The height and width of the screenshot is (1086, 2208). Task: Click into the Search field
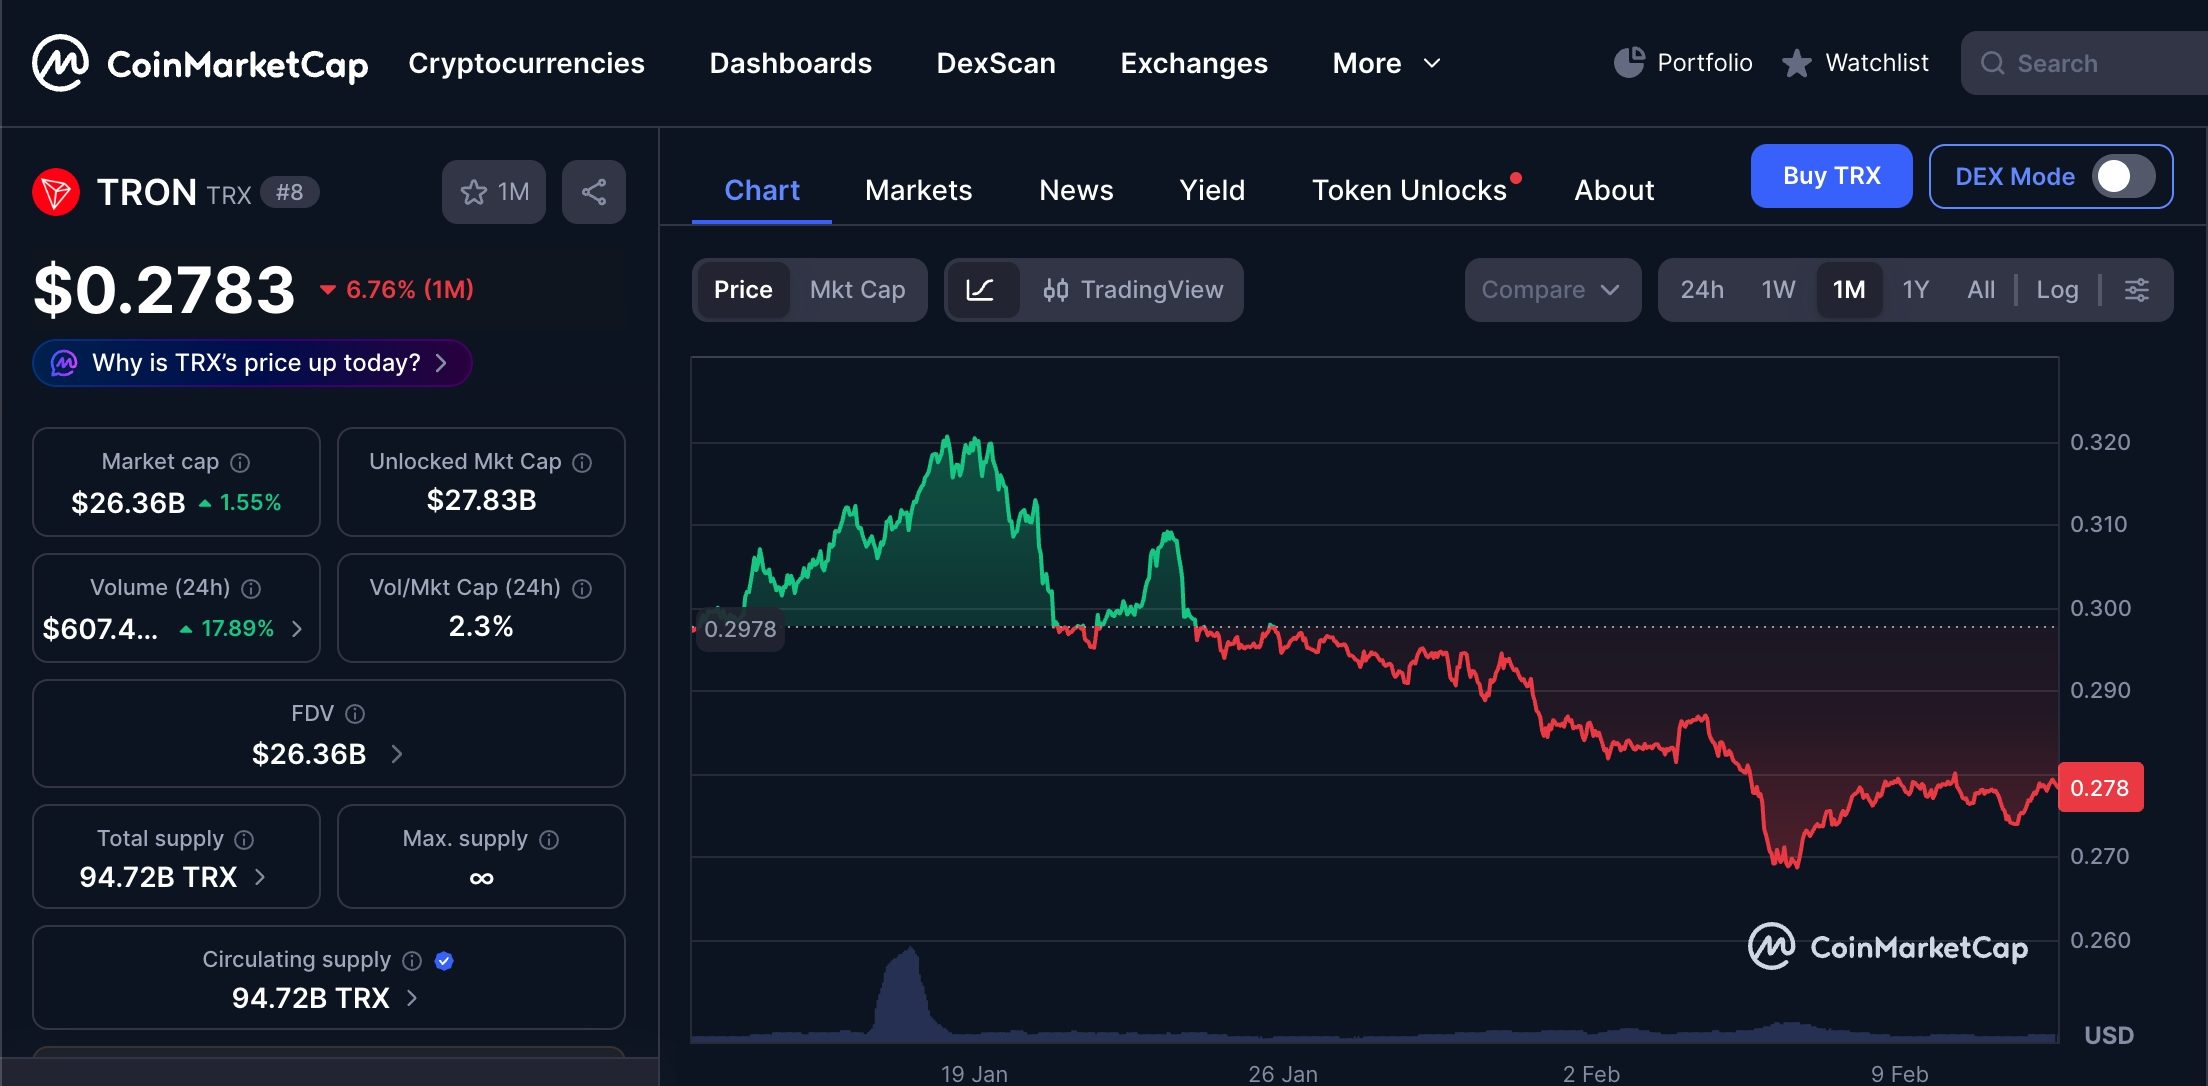(2084, 63)
